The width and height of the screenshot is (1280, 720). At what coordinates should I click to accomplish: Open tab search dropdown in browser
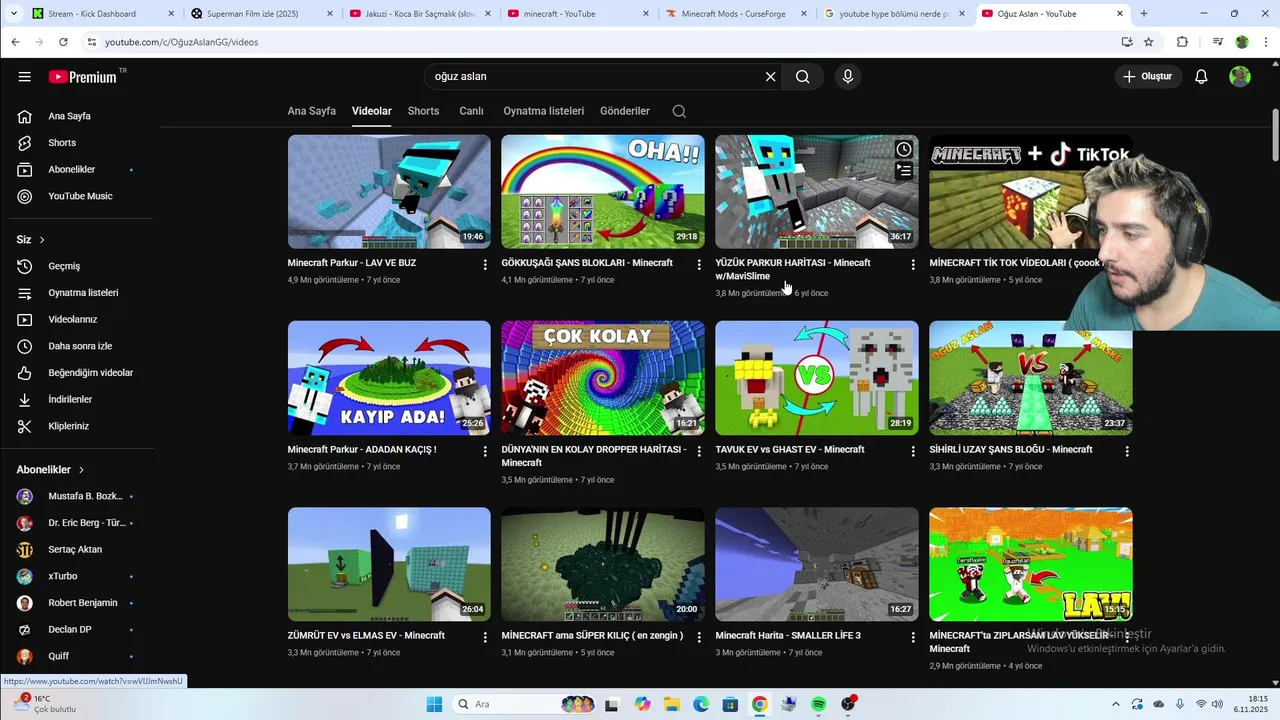click(x=12, y=14)
